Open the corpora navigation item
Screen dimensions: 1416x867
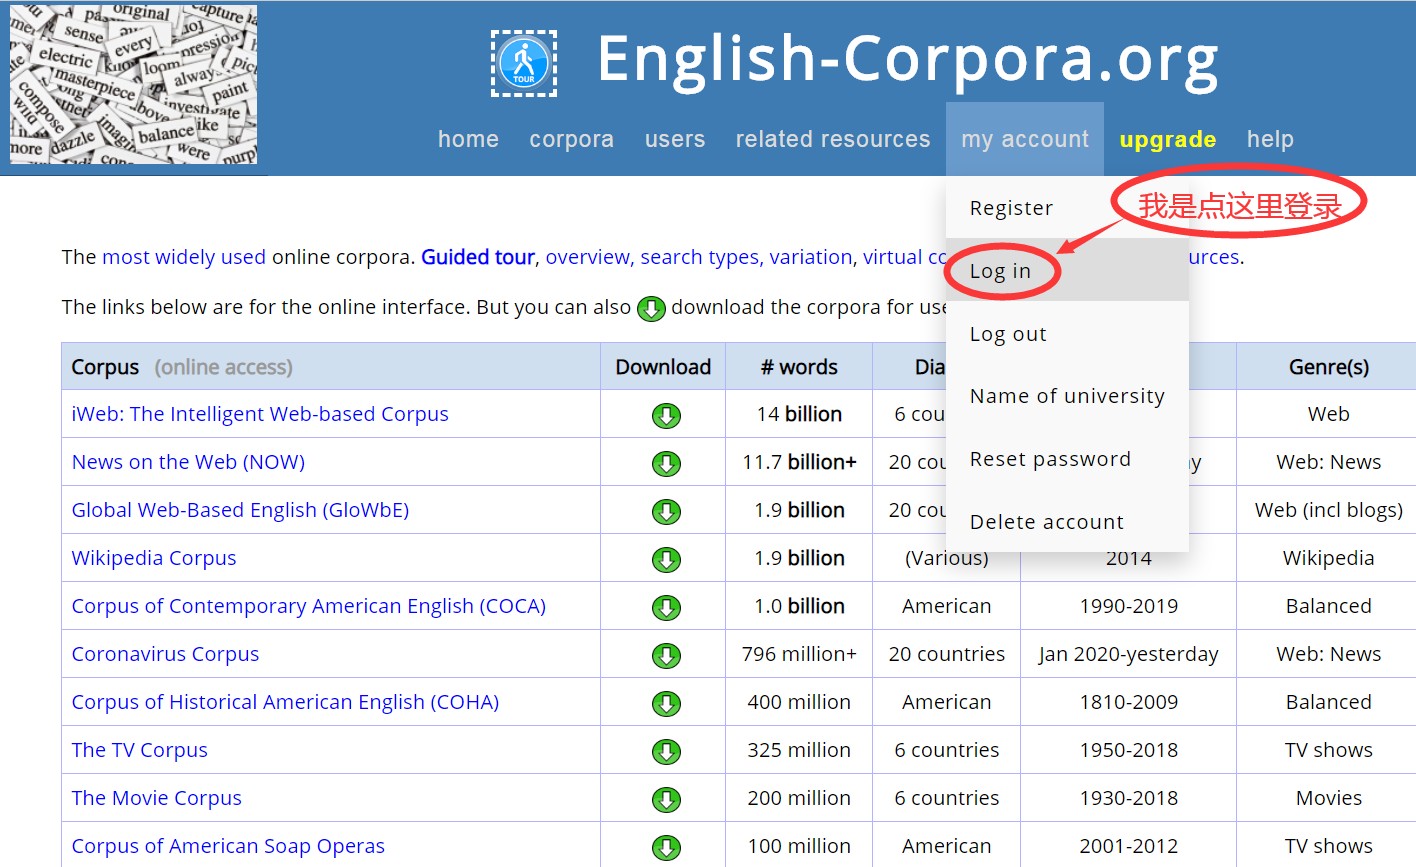pyautogui.click(x=571, y=139)
